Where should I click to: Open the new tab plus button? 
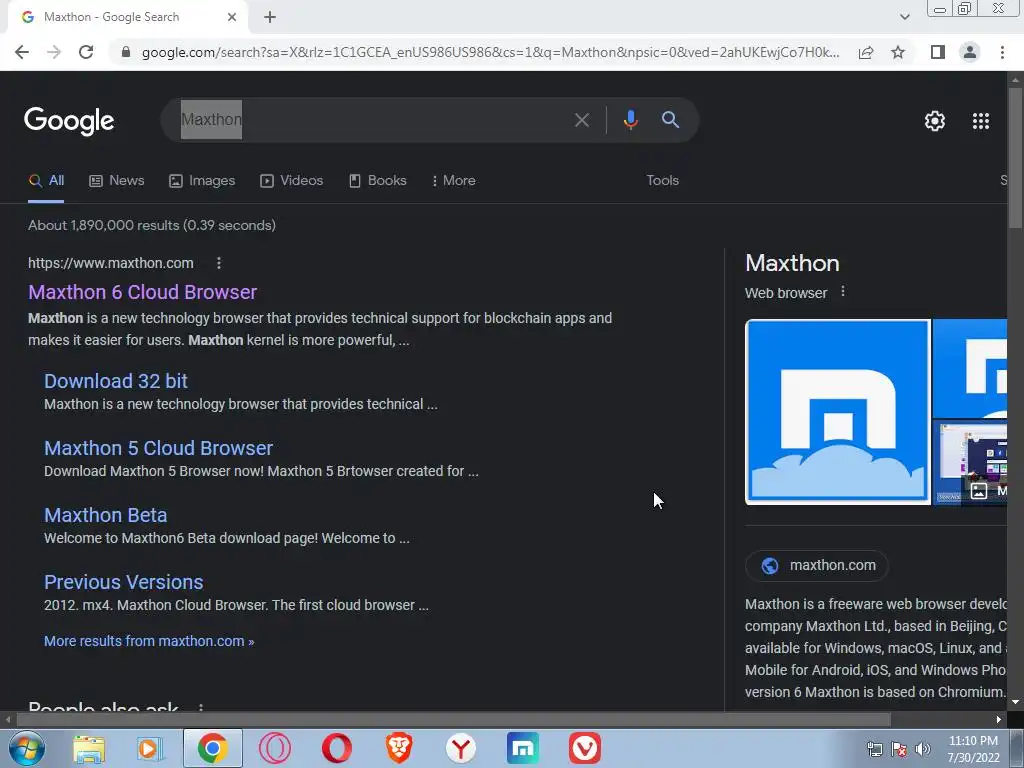point(270,17)
